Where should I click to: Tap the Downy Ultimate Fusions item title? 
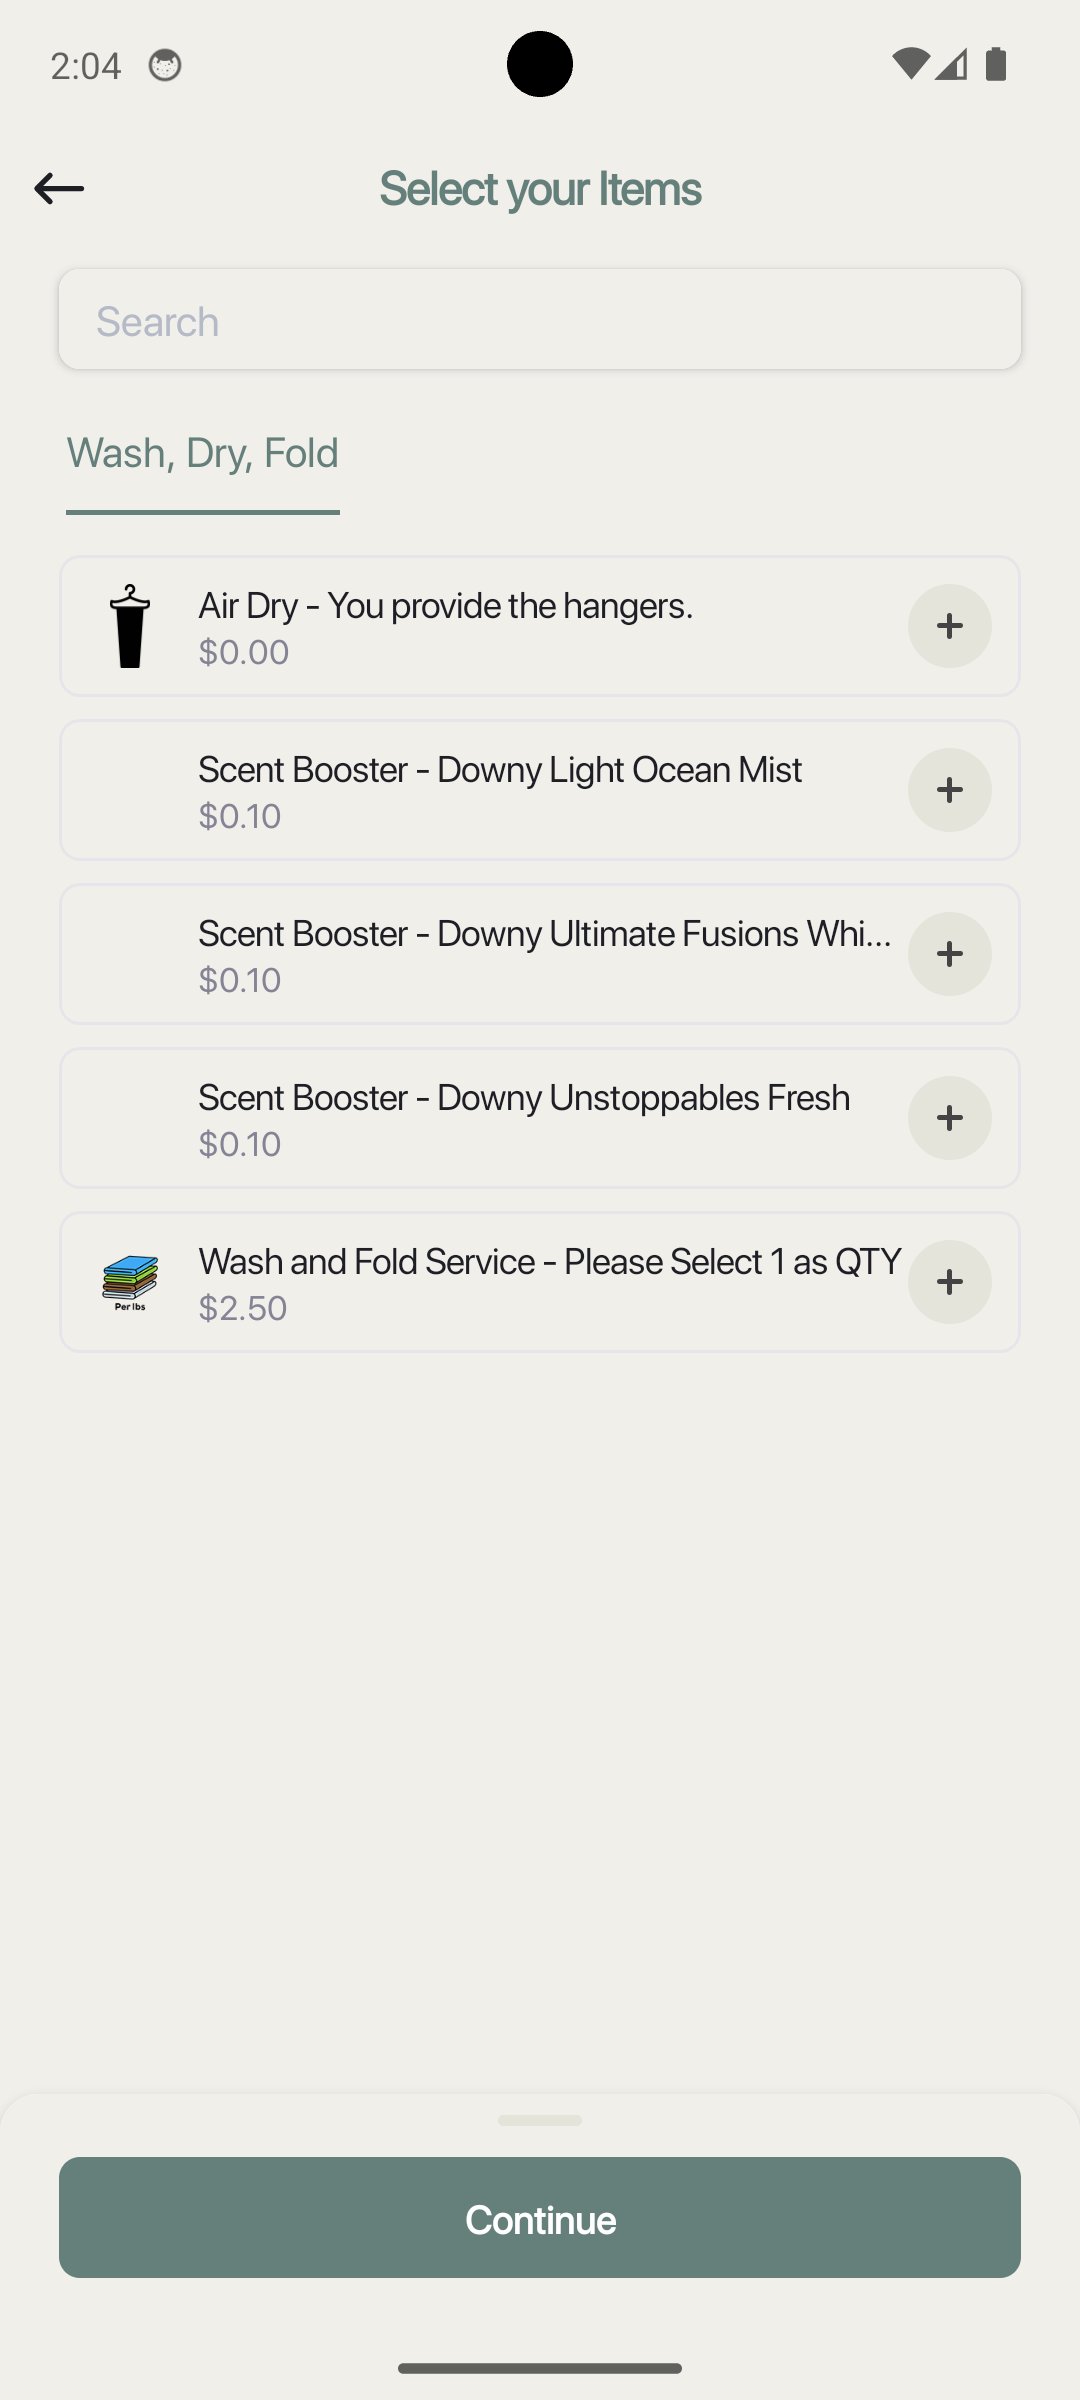point(544,934)
